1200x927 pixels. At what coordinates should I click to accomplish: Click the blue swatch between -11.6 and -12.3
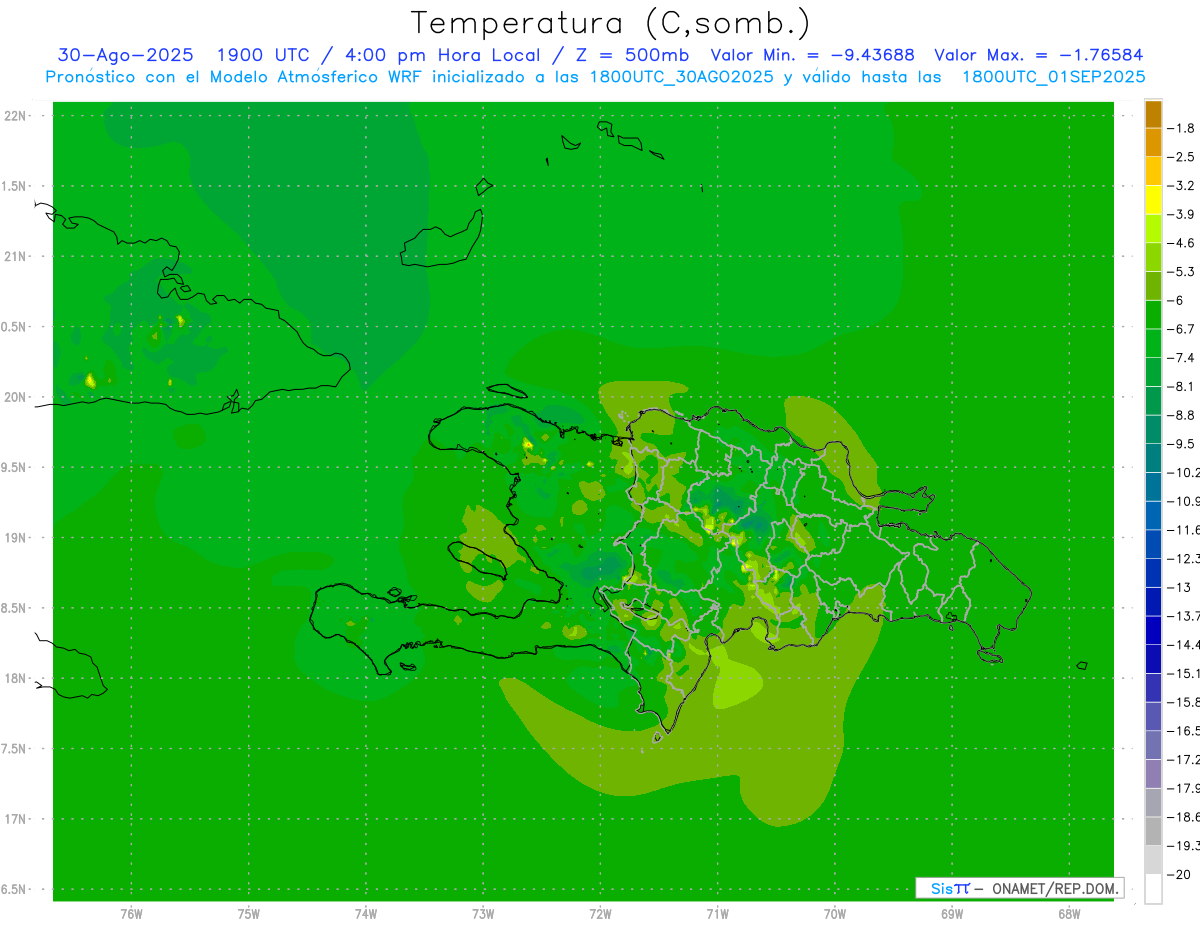coord(1153,544)
